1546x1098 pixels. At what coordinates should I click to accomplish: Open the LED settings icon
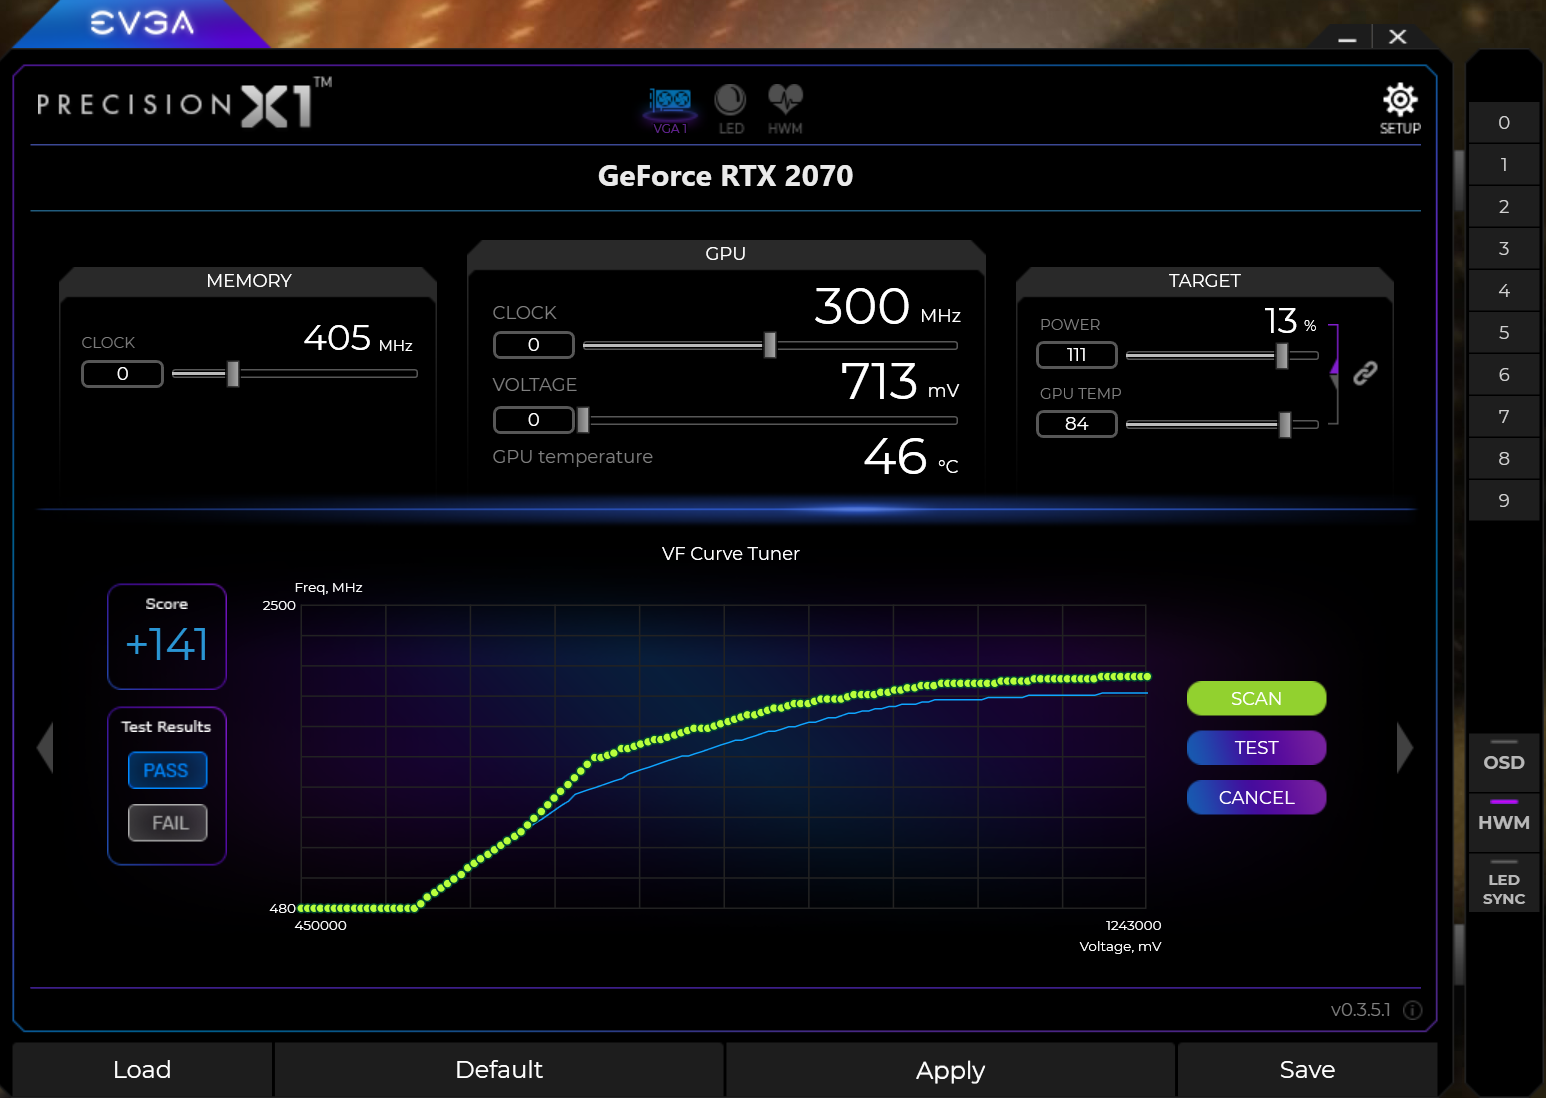pyautogui.click(x=731, y=109)
